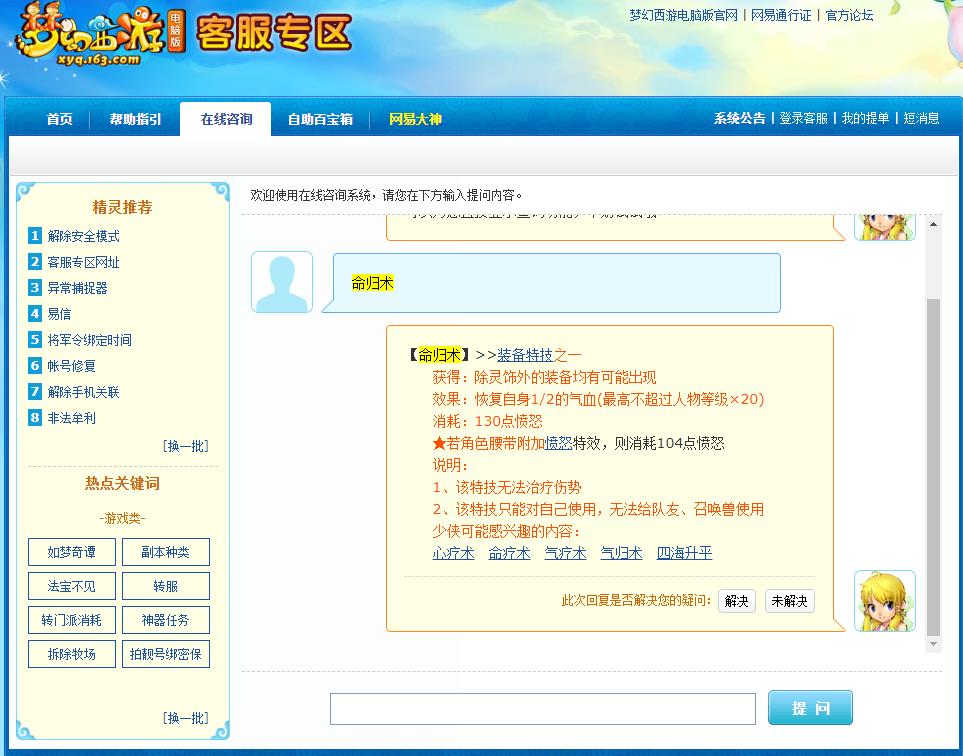Click the question input box
Screen dimensions: 963x756
click(x=542, y=708)
